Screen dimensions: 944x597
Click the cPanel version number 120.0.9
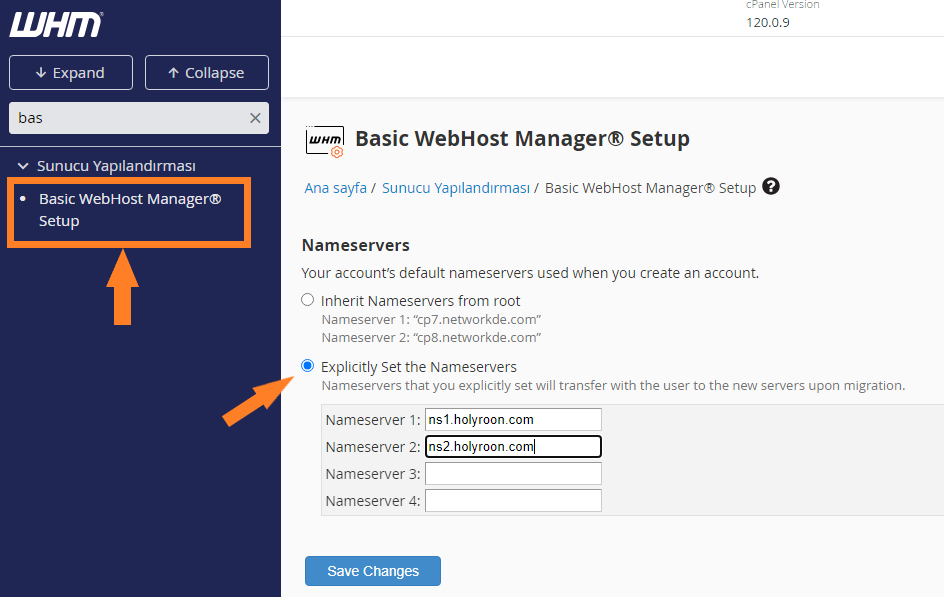tap(768, 23)
